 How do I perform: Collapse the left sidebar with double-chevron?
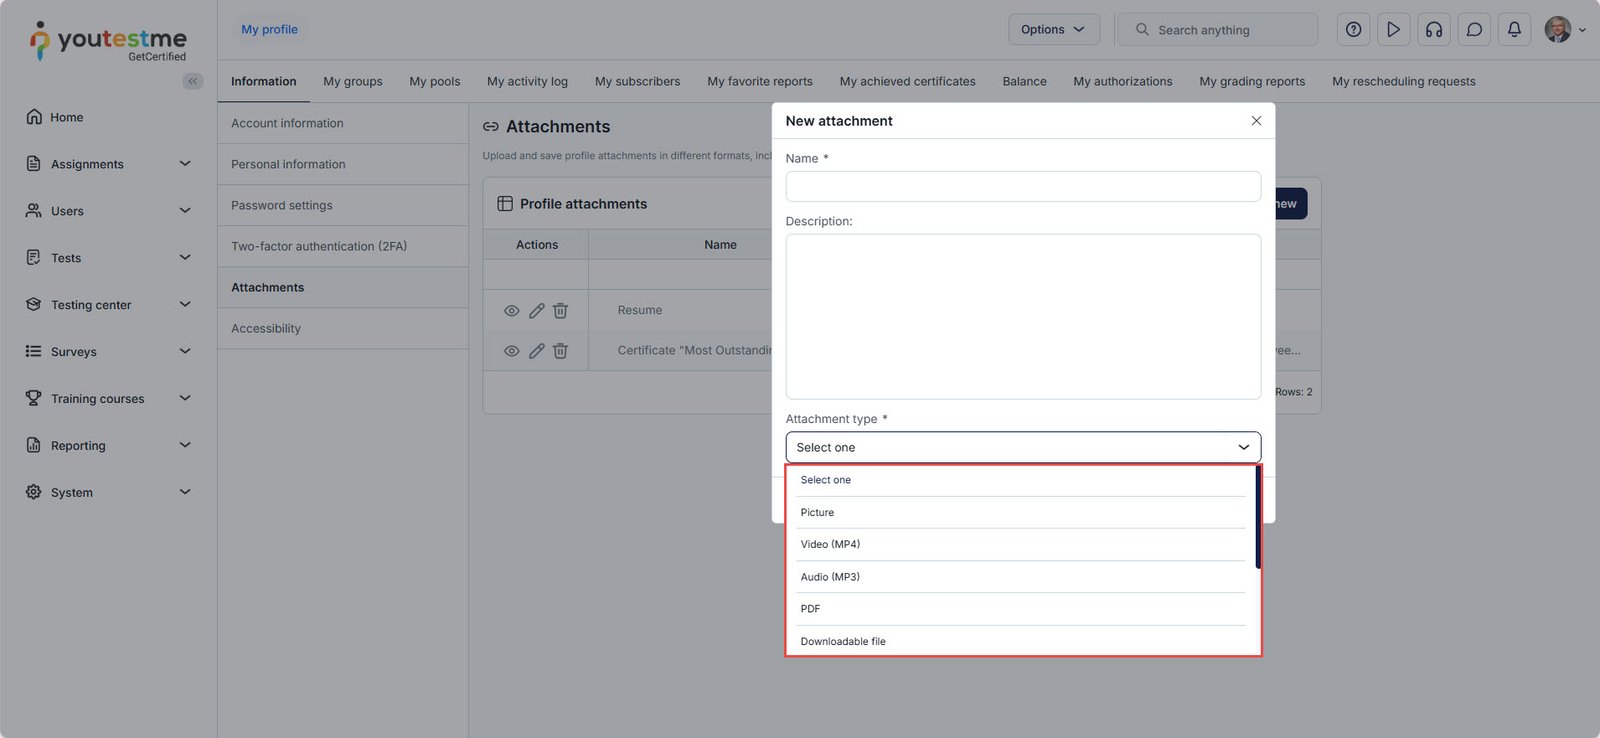pyautogui.click(x=192, y=81)
